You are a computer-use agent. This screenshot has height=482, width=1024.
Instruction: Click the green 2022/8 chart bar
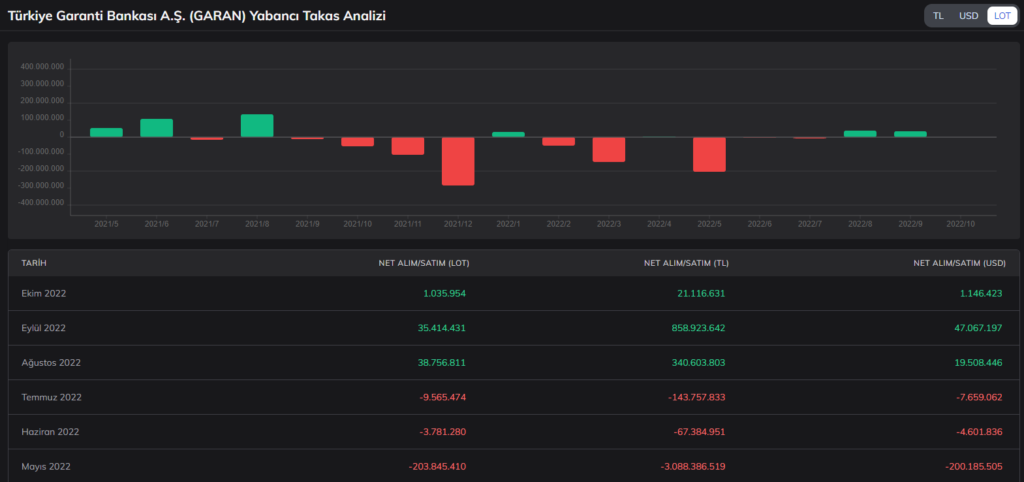click(x=860, y=134)
